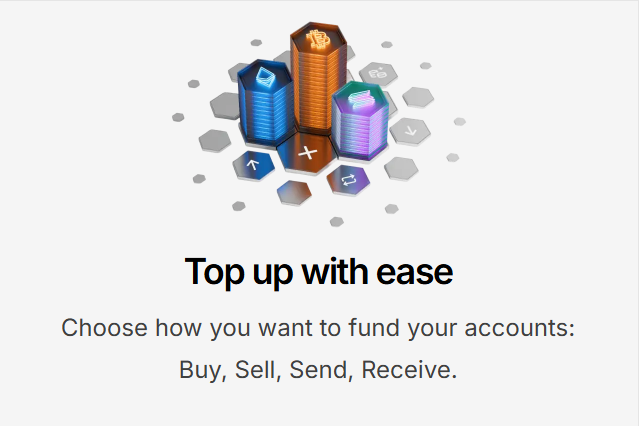Click the gray down-arrow receive hexagon

[410, 131]
